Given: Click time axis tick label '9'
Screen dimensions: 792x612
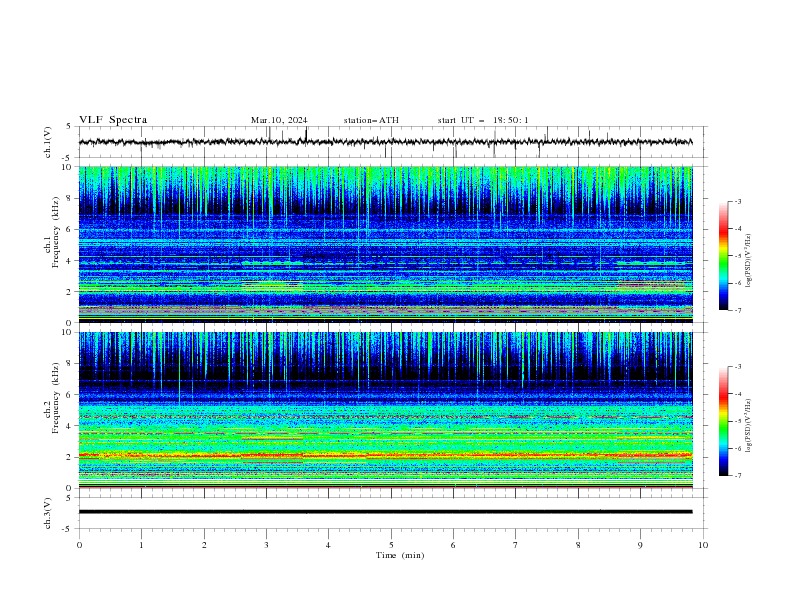Looking at the screenshot, I should click(640, 545).
